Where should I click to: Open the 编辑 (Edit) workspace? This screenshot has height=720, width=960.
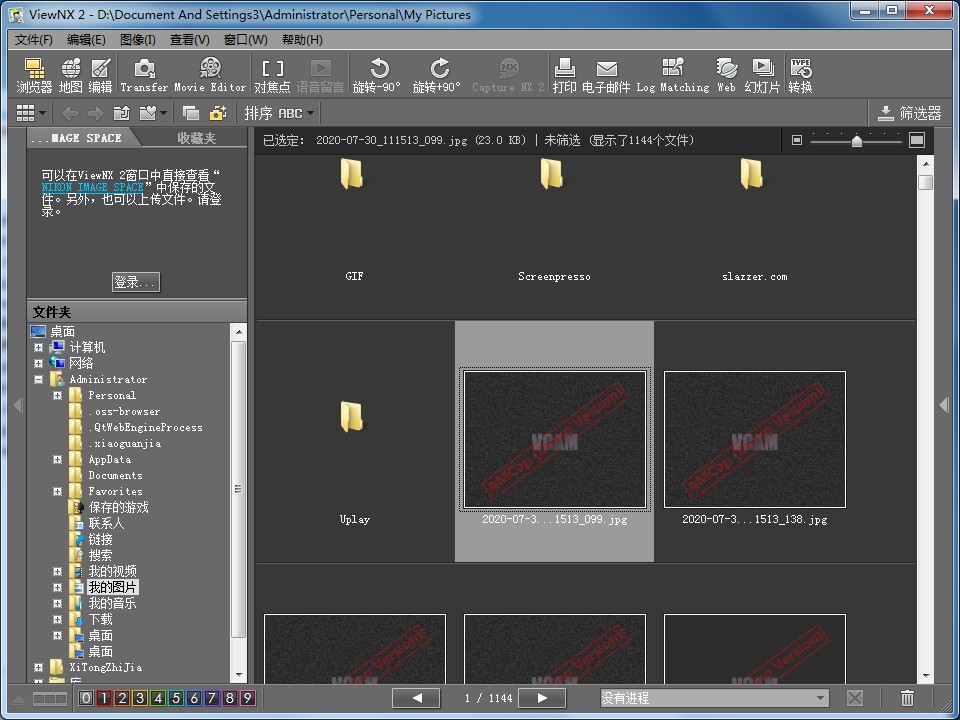tap(100, 75)
